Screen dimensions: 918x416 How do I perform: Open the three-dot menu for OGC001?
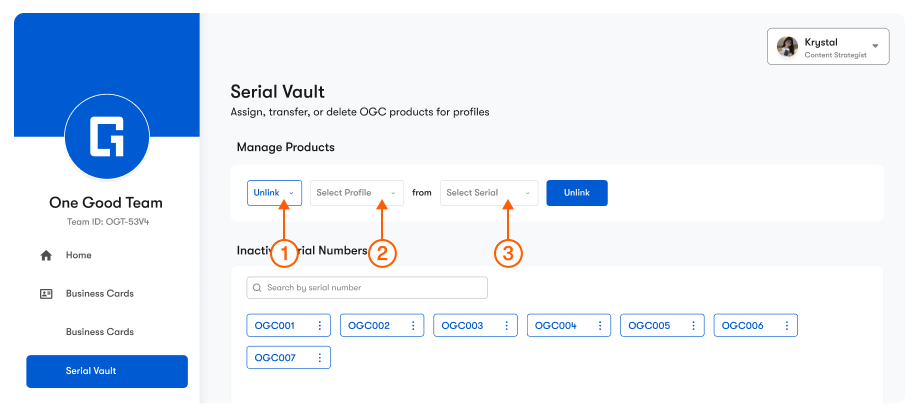pos(319,326)
